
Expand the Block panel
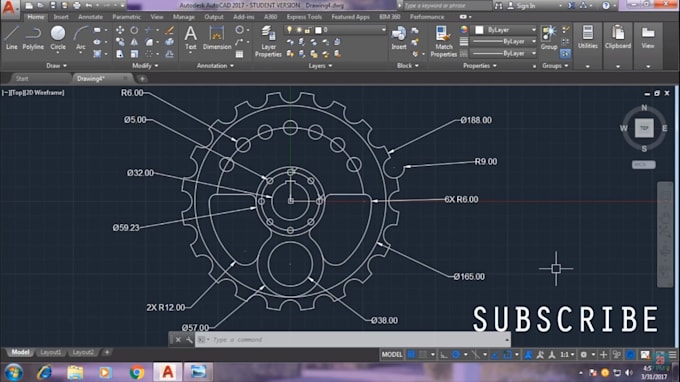408,66
